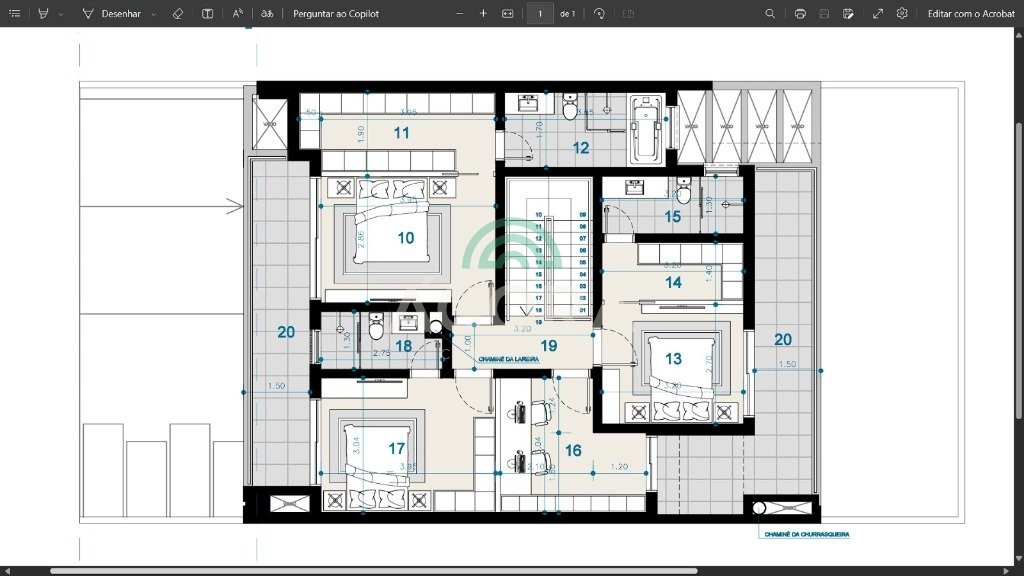This screenshot has height=576, width=1024.
Task: Open the translate document tool
Action: point(266,14)
